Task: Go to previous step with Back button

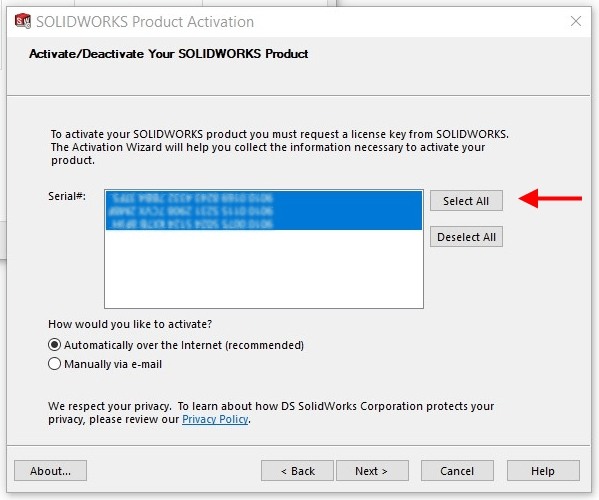Action: 297,471
